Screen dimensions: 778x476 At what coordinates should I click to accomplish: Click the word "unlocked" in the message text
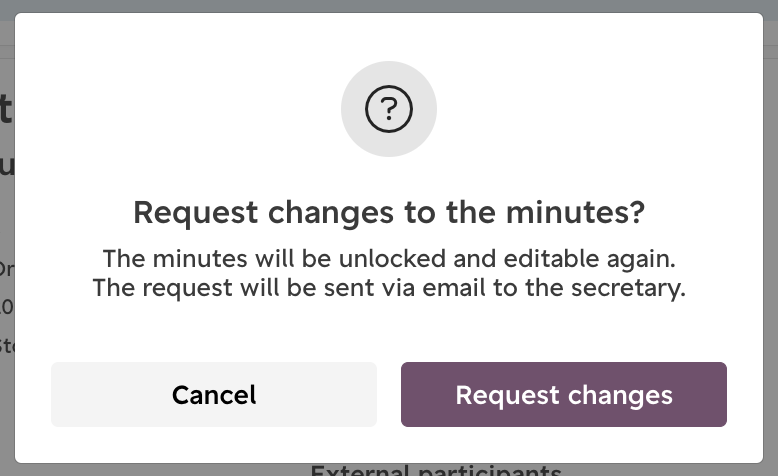click(392, 259)
